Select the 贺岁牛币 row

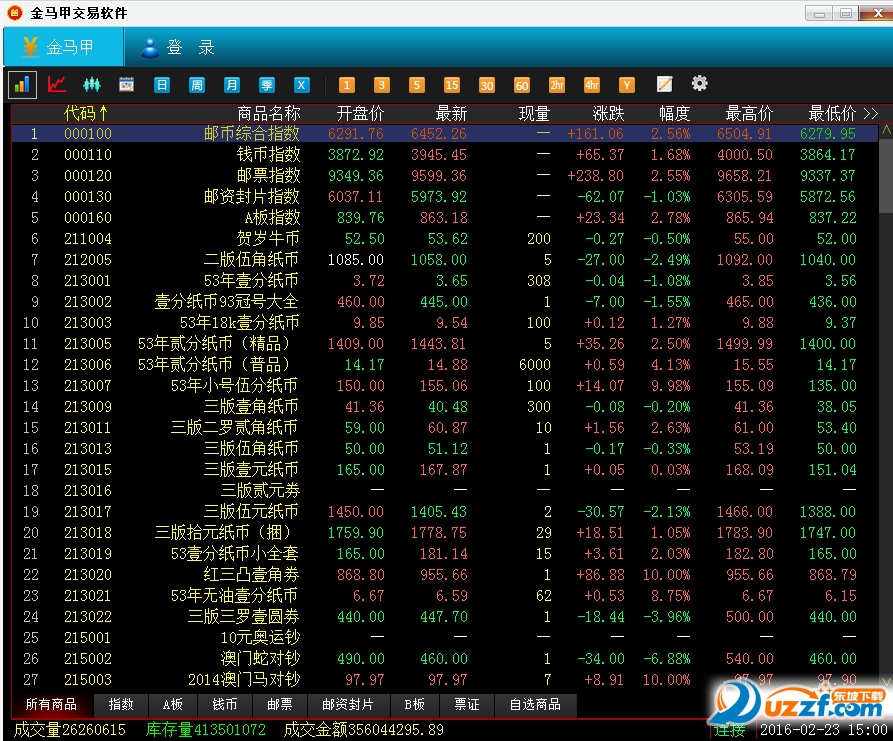pyautogui.click(x=445, y=239)
